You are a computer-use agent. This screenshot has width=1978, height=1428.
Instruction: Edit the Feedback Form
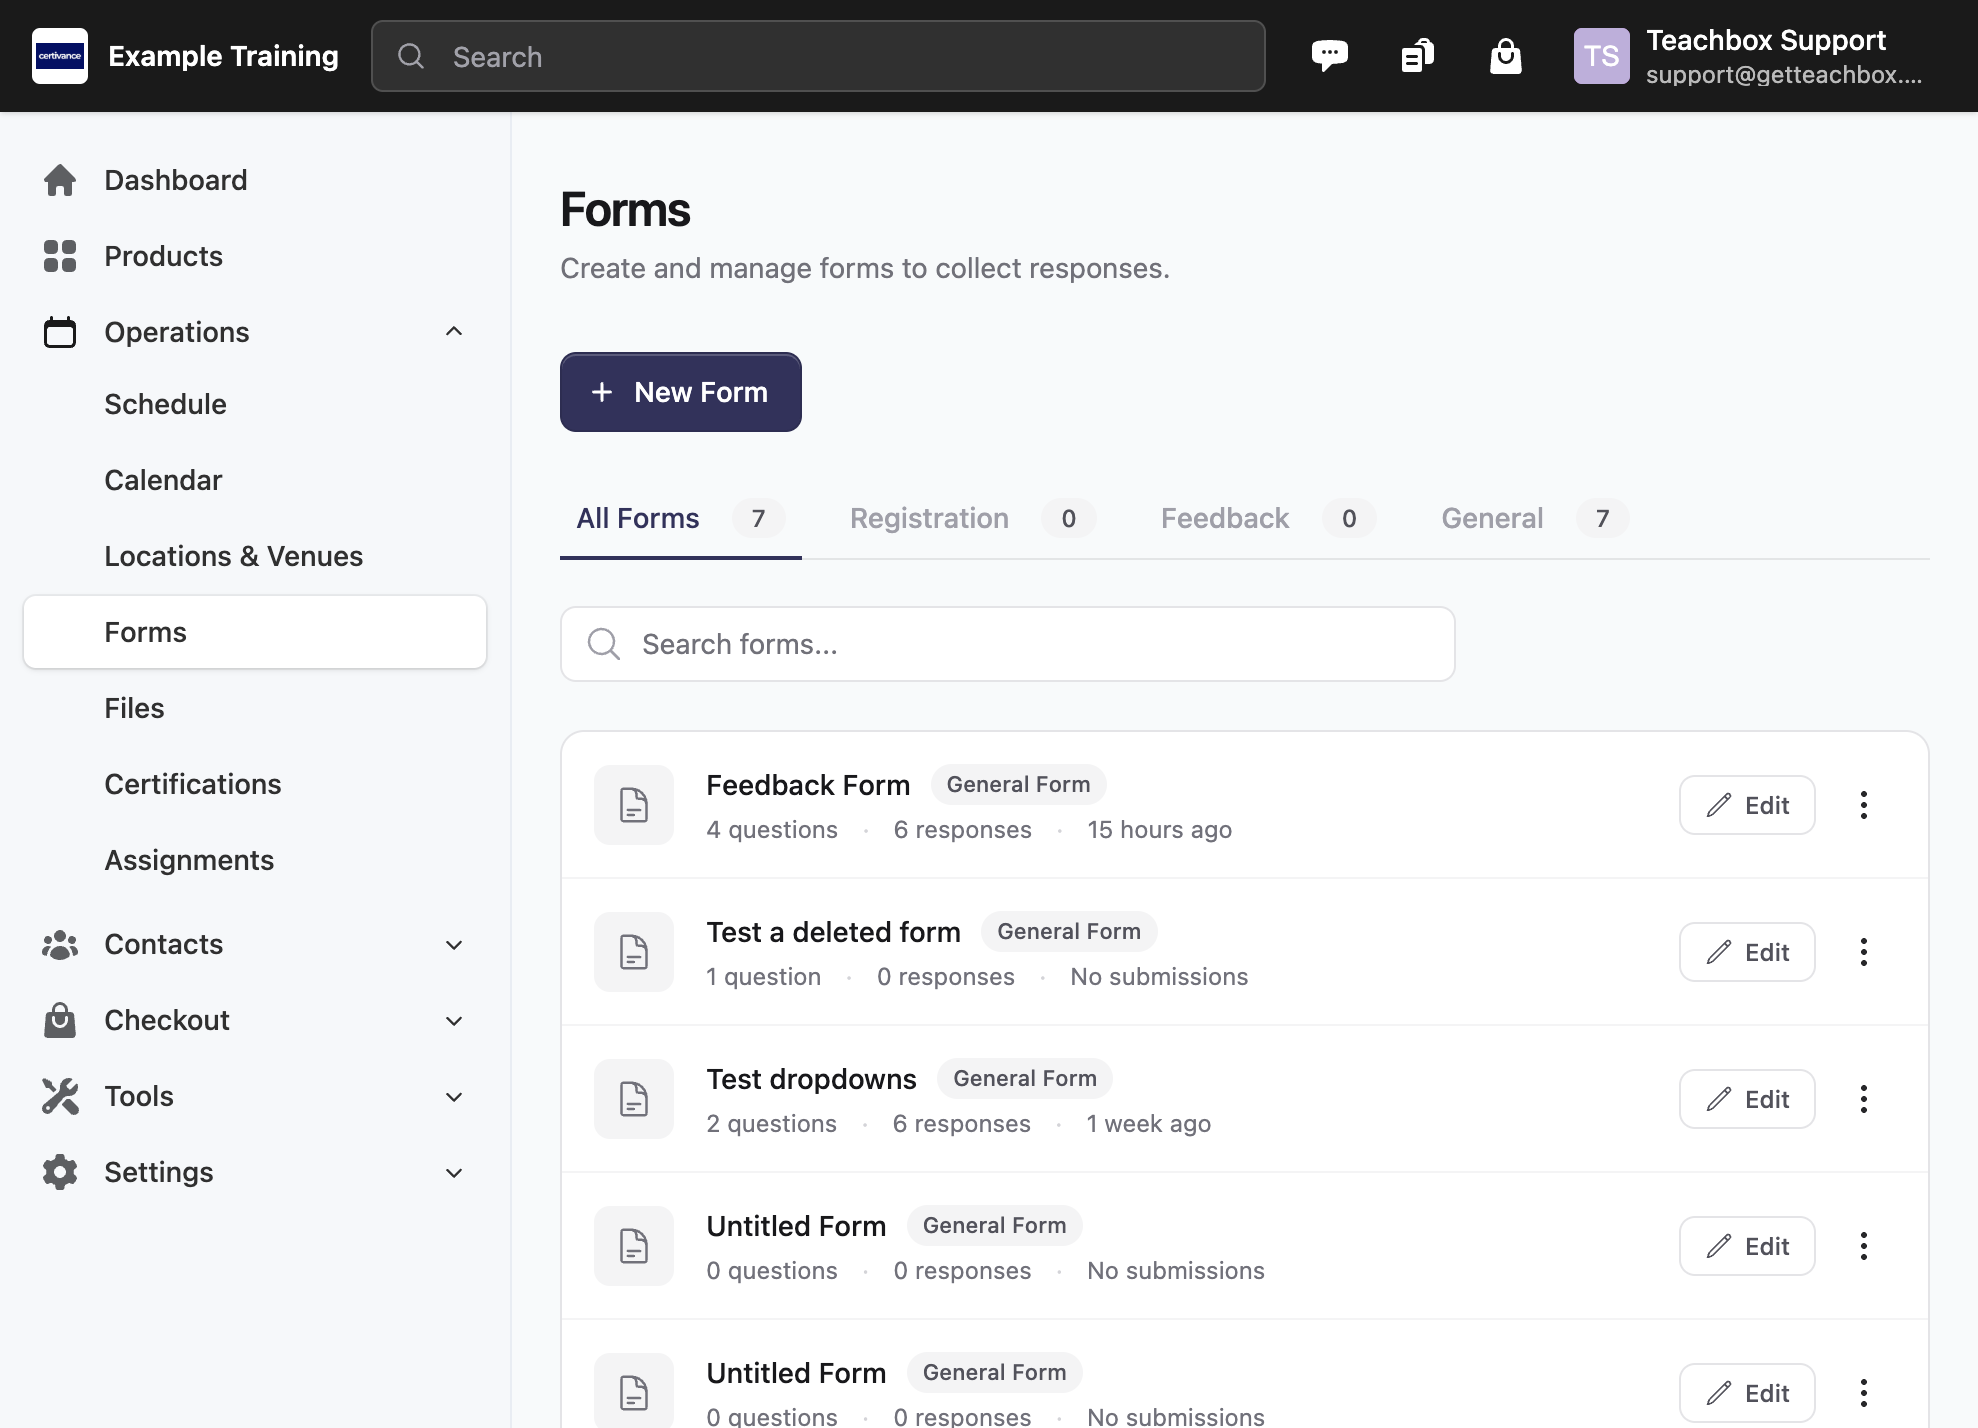1746,805
